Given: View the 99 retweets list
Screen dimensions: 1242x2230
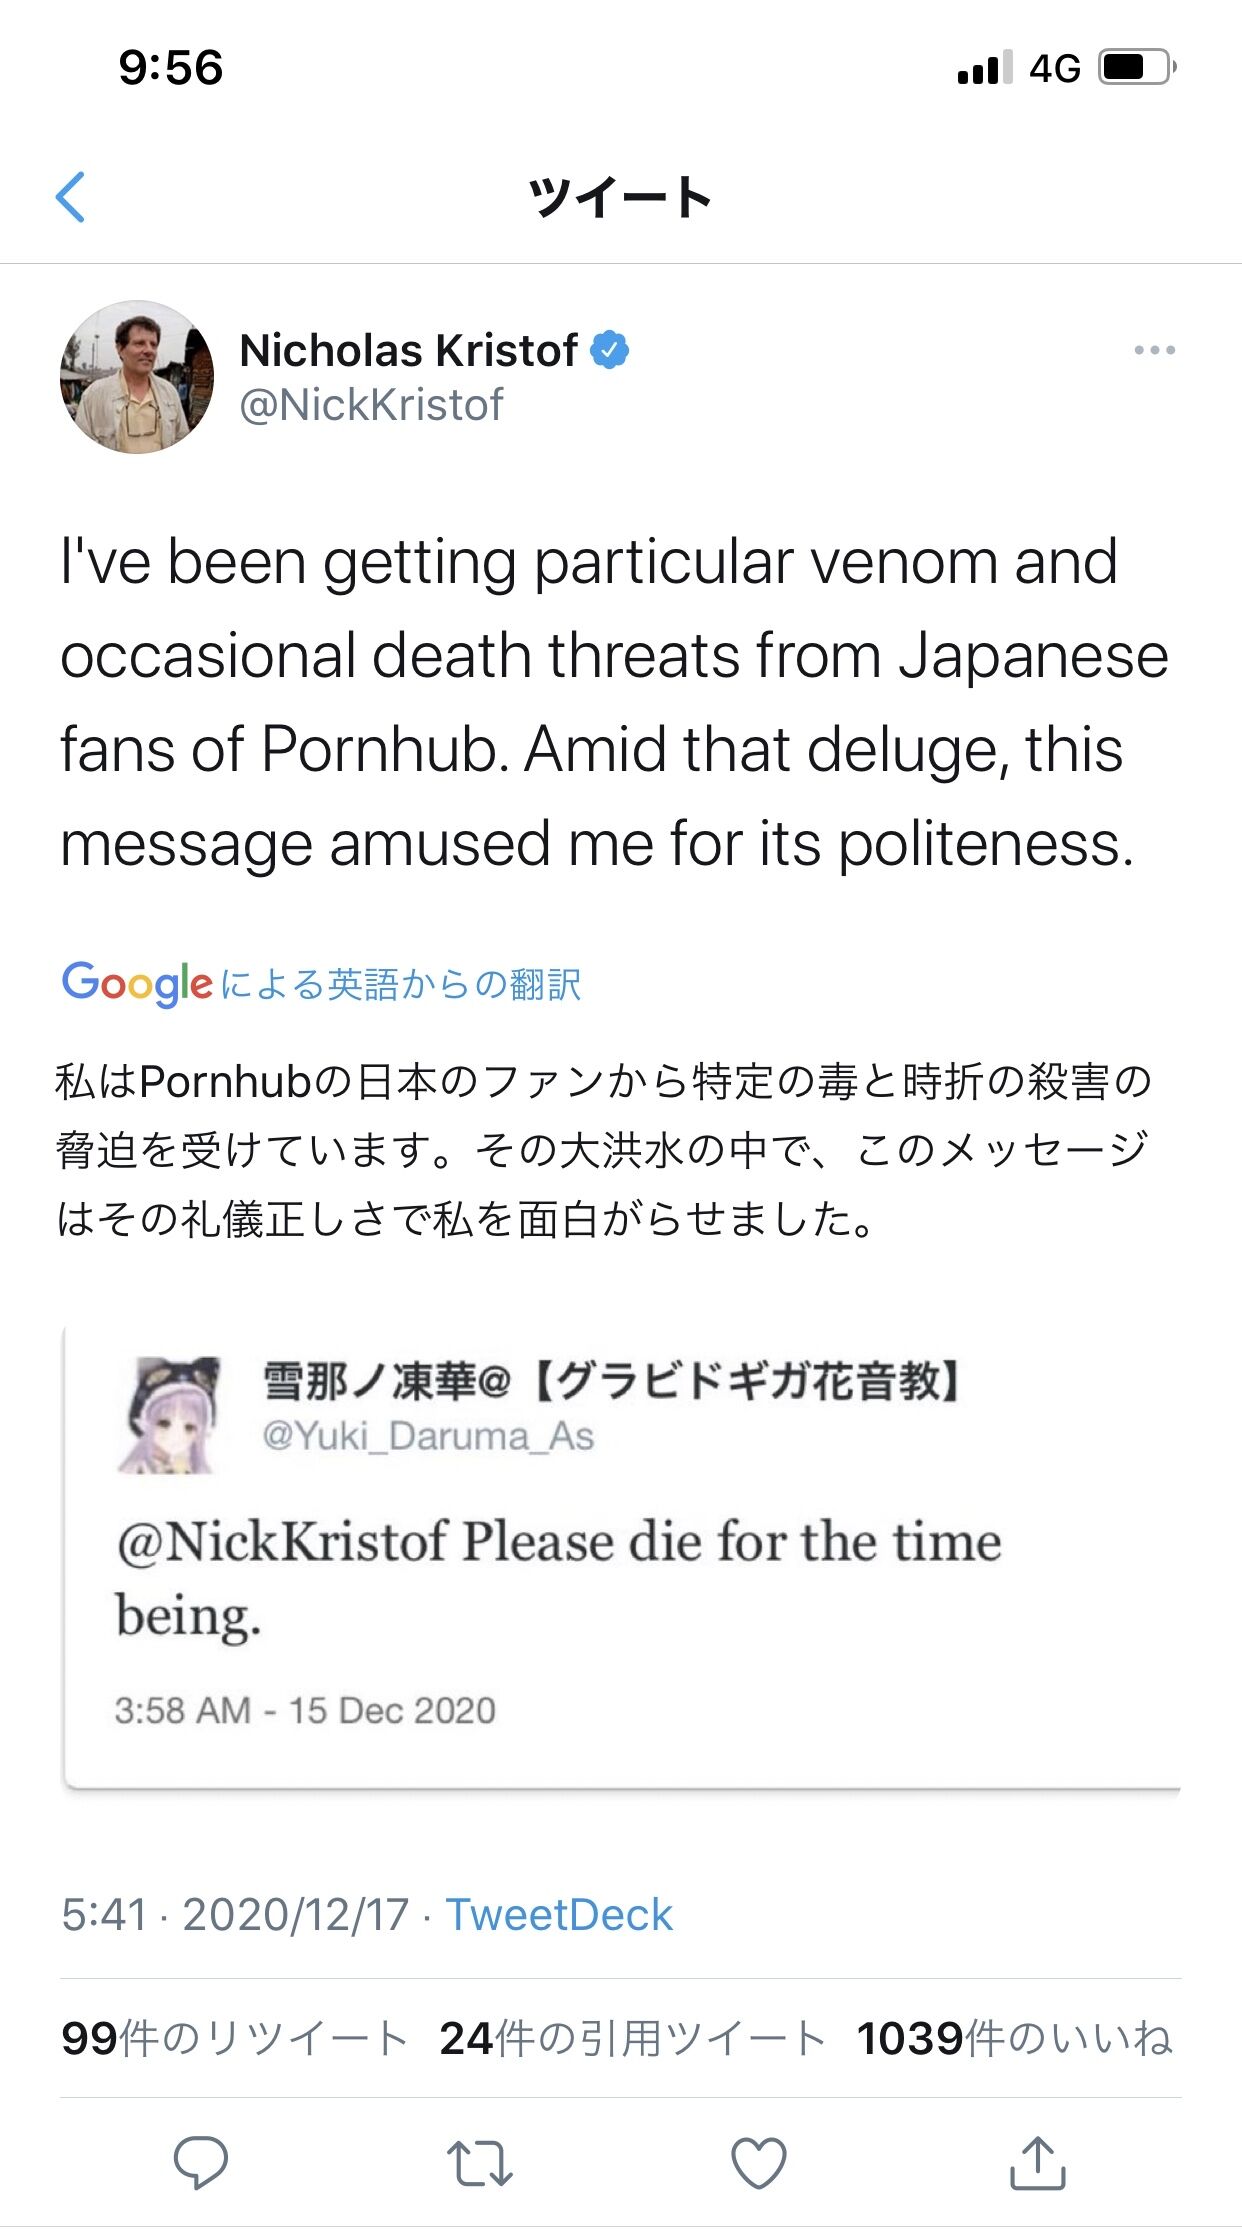Looking at the screenshot, I should pyautogui.click(x=234, y=2038).
